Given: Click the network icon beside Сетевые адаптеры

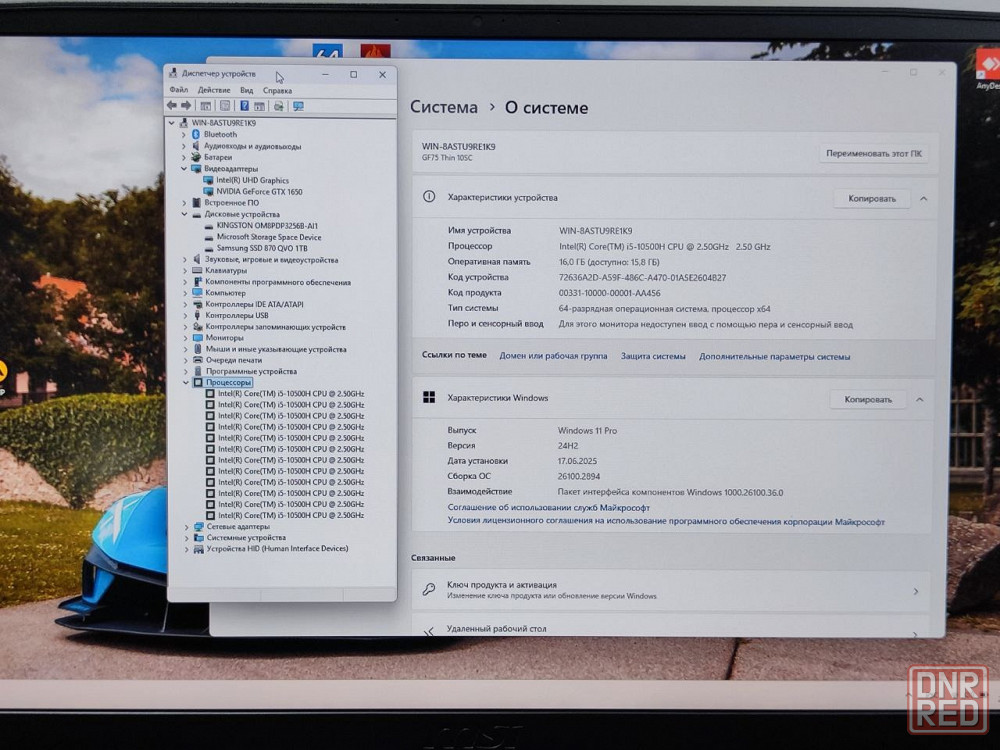Looking at the screenshot, I should [199, 526].
